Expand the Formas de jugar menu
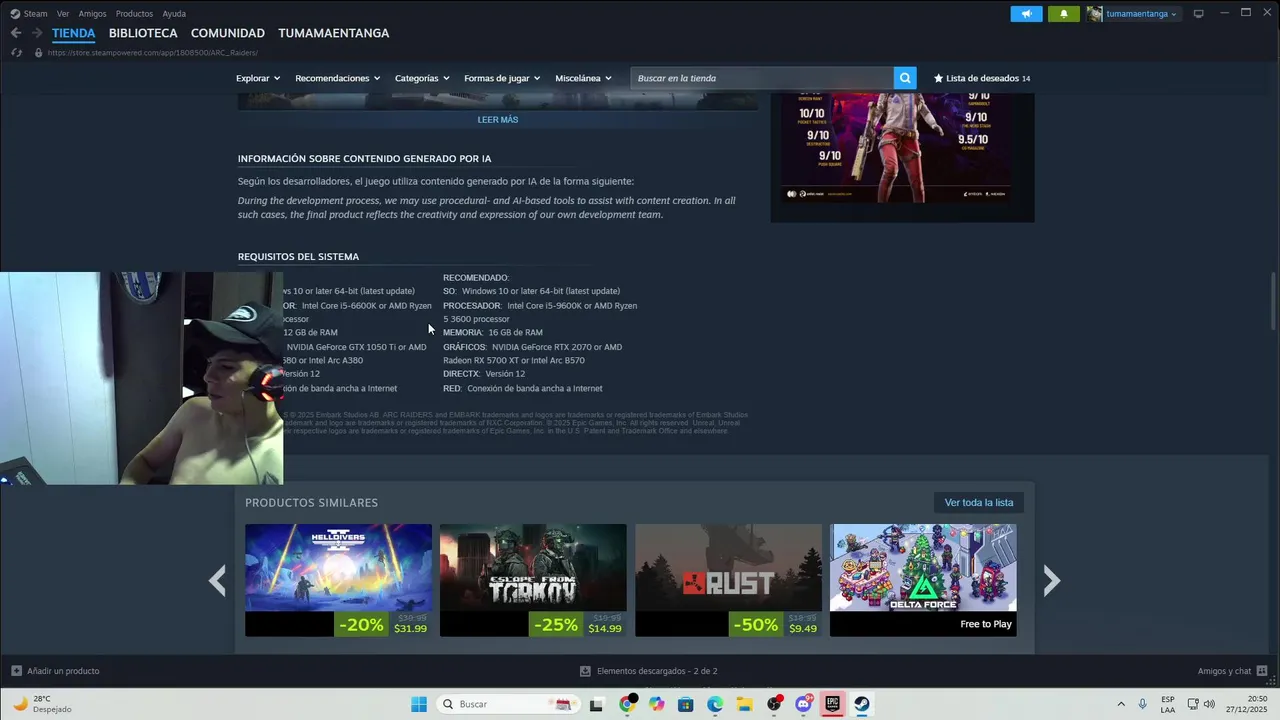1280x720 pixels. pos(502,78)
